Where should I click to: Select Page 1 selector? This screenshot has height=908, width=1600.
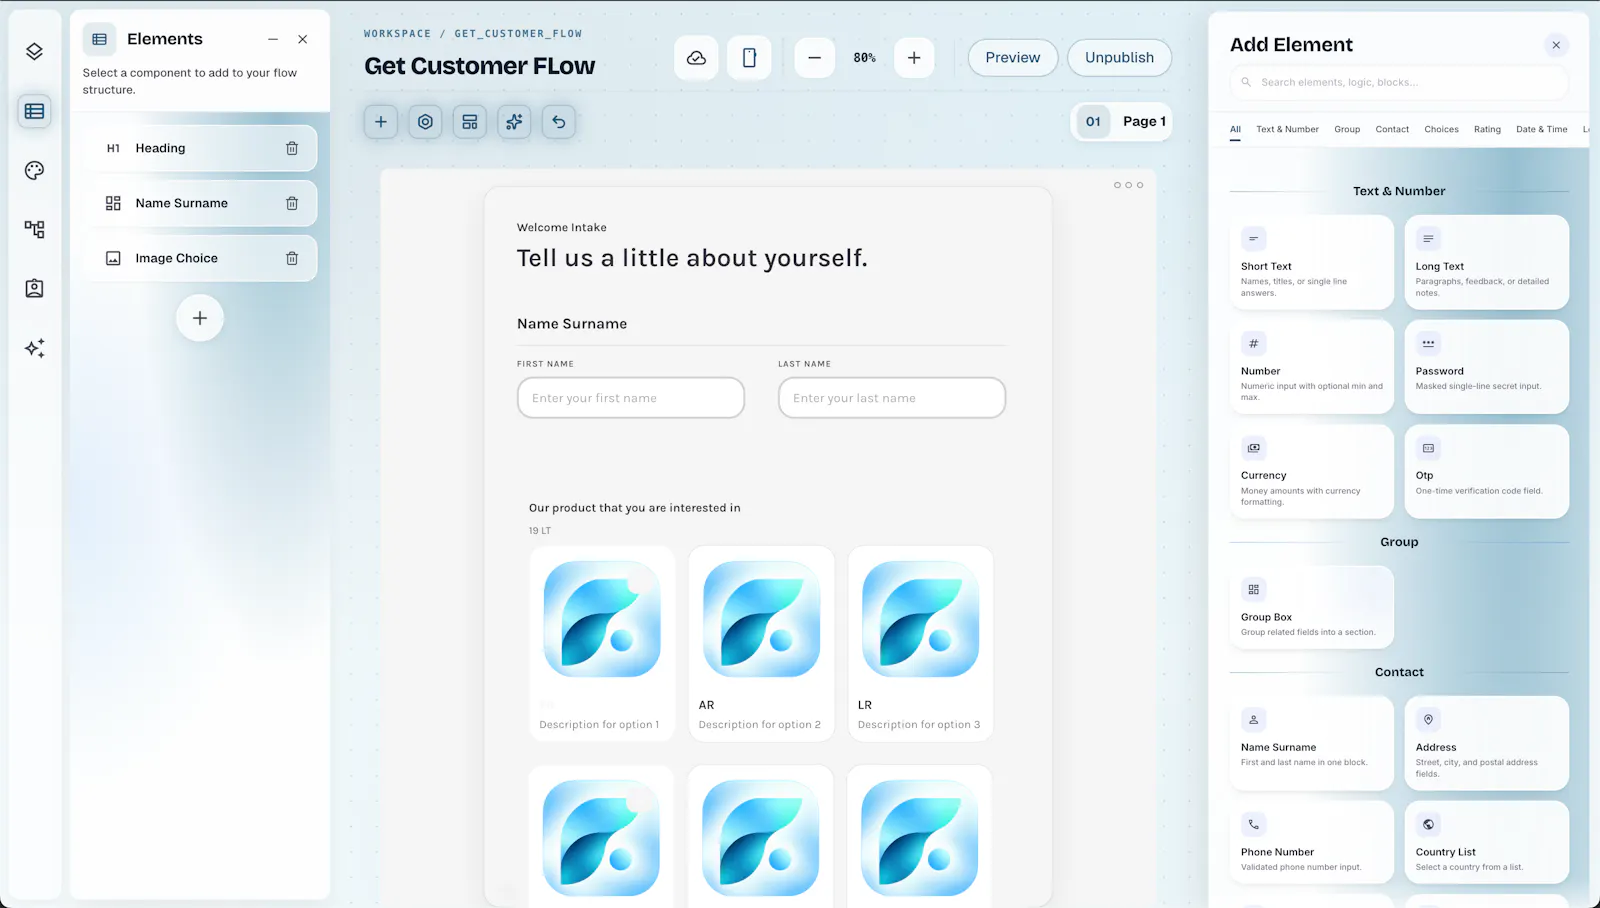click(1122, 122)
